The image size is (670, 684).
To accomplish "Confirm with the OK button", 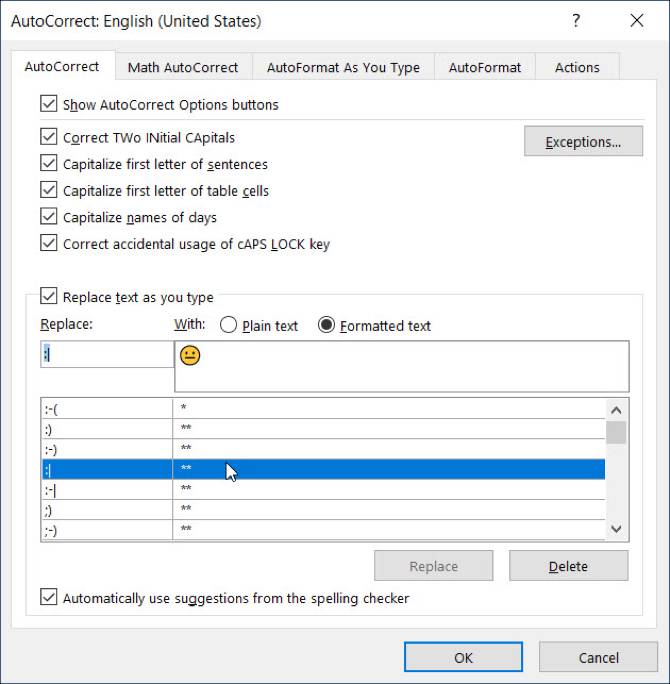I will pyautogui.click(x=463, y=657).
